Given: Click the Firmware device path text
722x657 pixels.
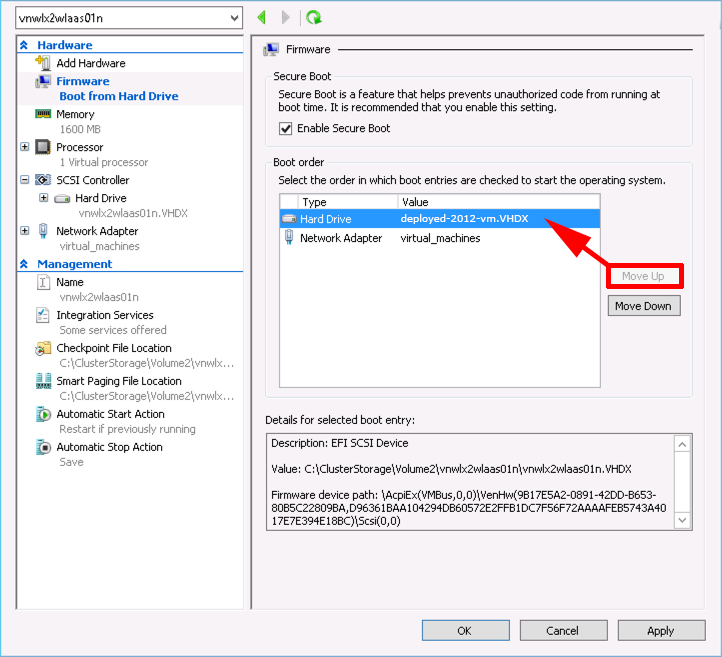Looking at the screenshot, I should coord(468,508).
